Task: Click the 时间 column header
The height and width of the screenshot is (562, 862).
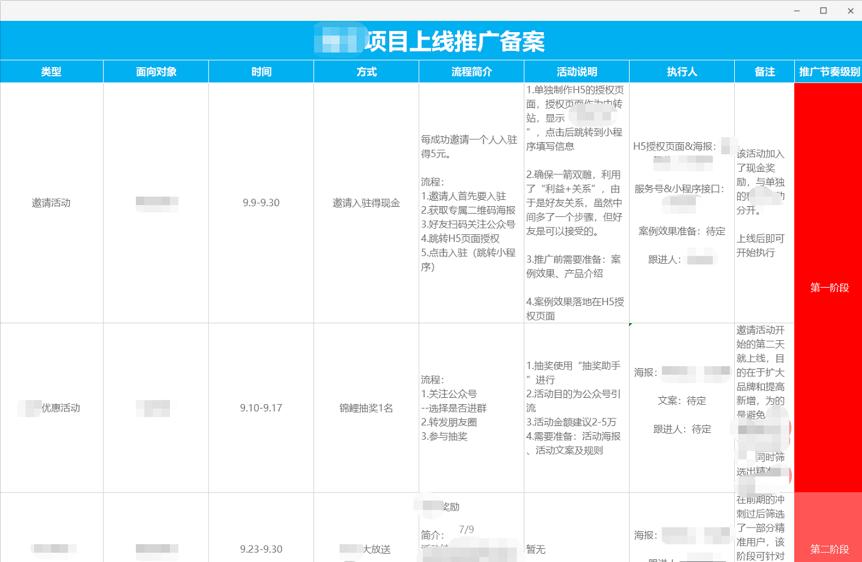Action: tap(261, 72)
